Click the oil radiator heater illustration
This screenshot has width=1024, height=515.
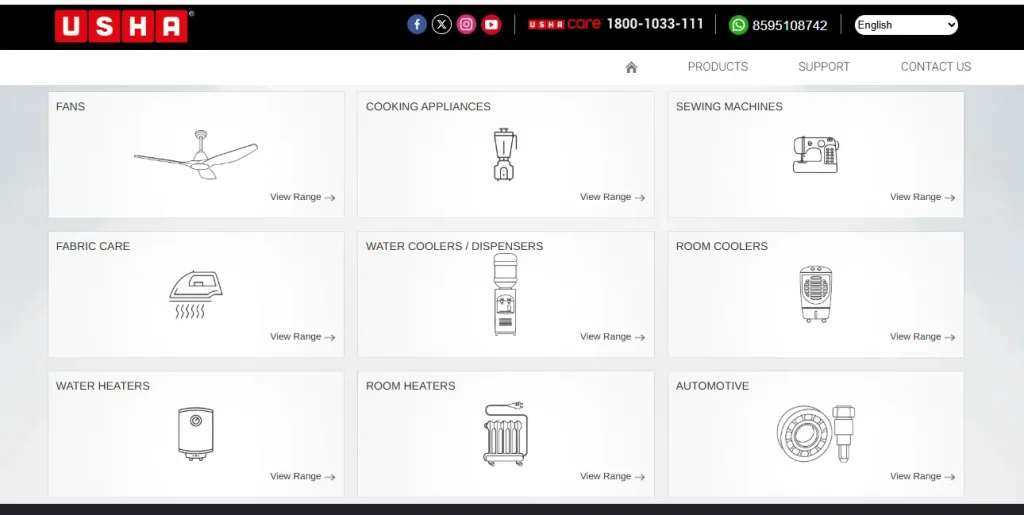click(x=505, y=434)
